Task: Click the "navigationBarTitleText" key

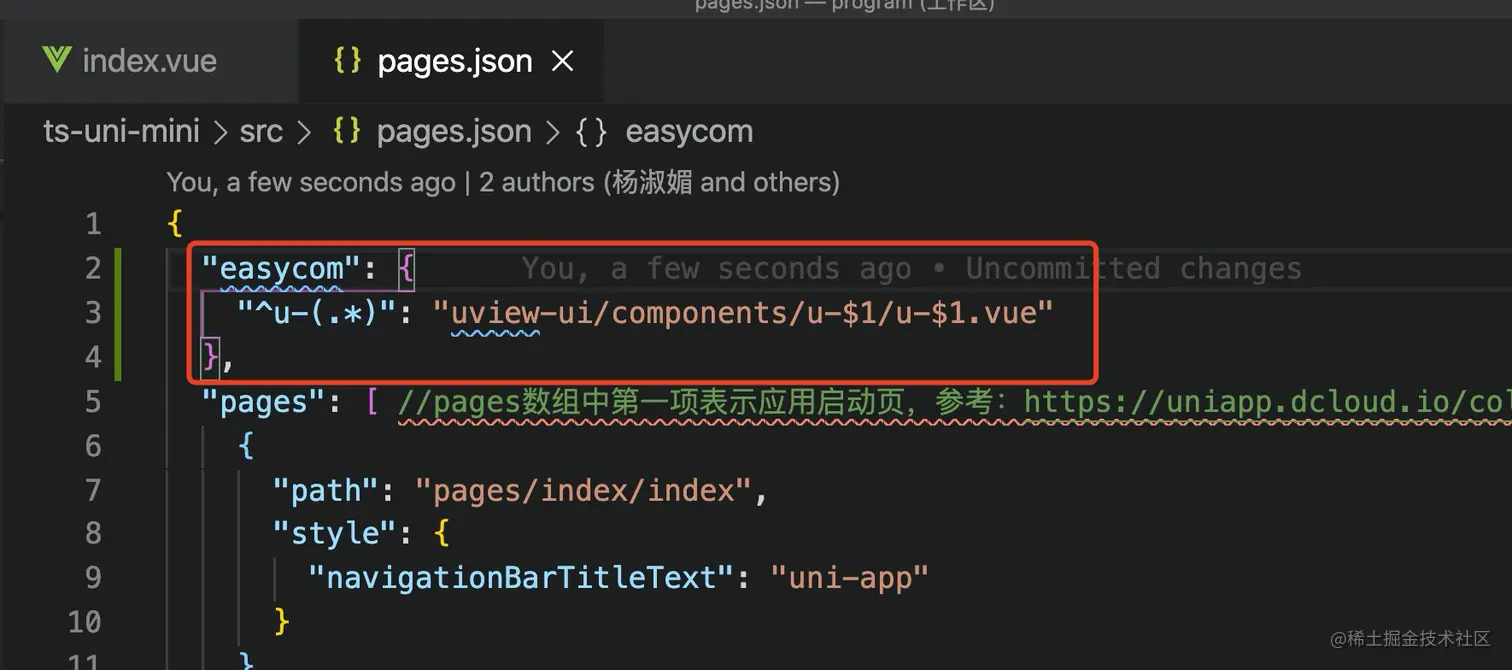Action: (522, 578)
